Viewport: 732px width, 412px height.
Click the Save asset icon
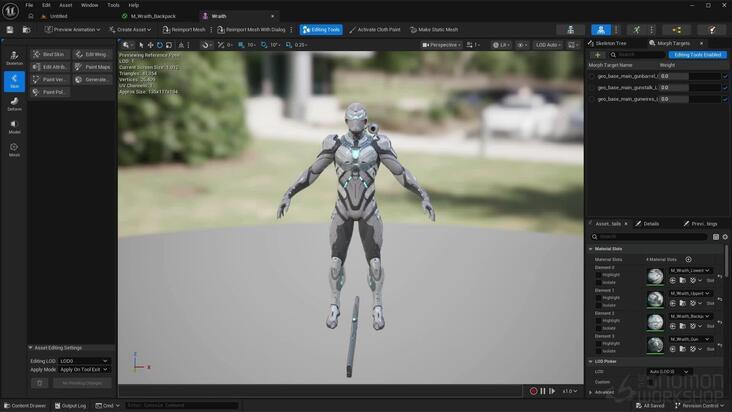click(x=10, y=29)
